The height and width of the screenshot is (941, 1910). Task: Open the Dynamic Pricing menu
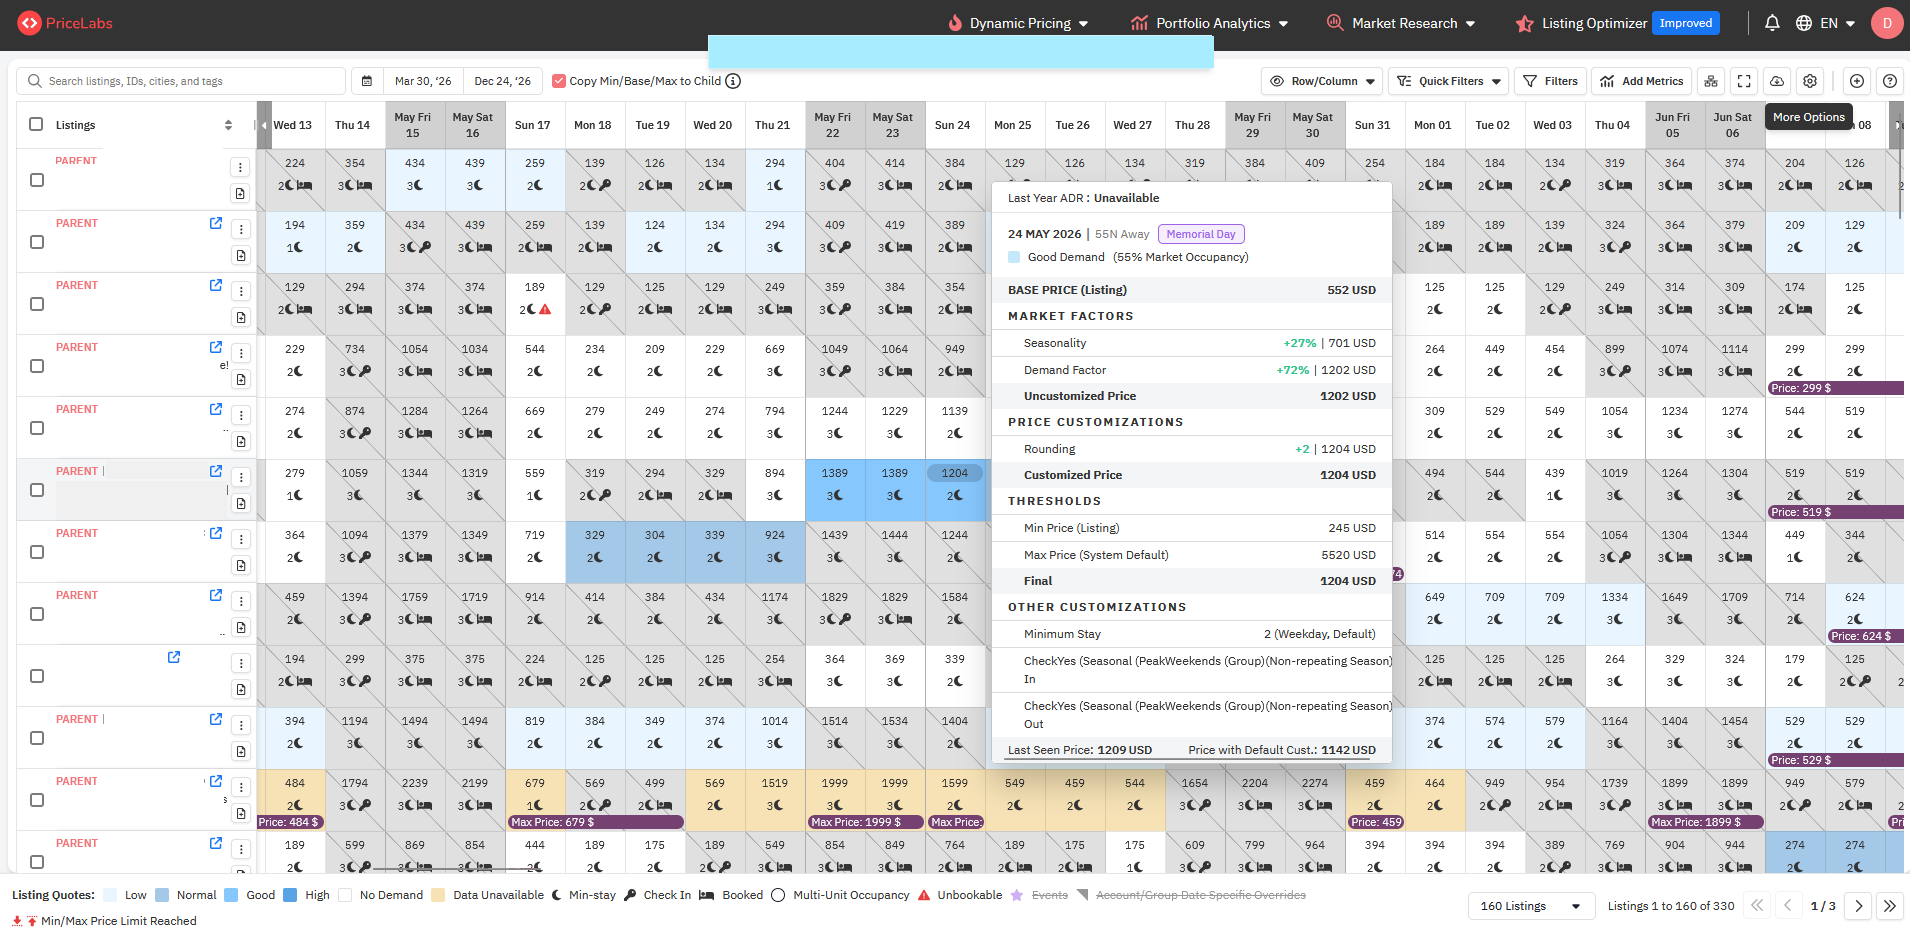click(1019, 23)
